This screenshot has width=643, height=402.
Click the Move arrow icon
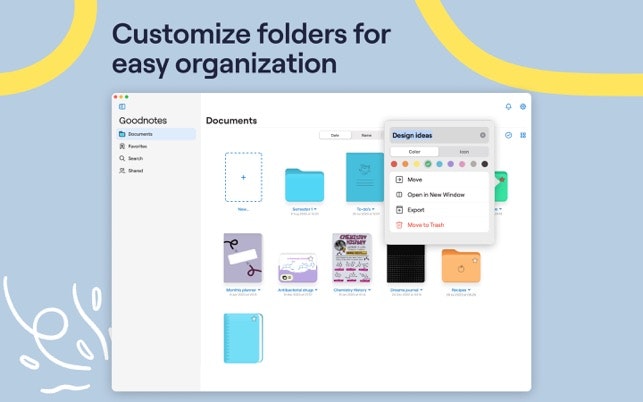click(399, 180)
